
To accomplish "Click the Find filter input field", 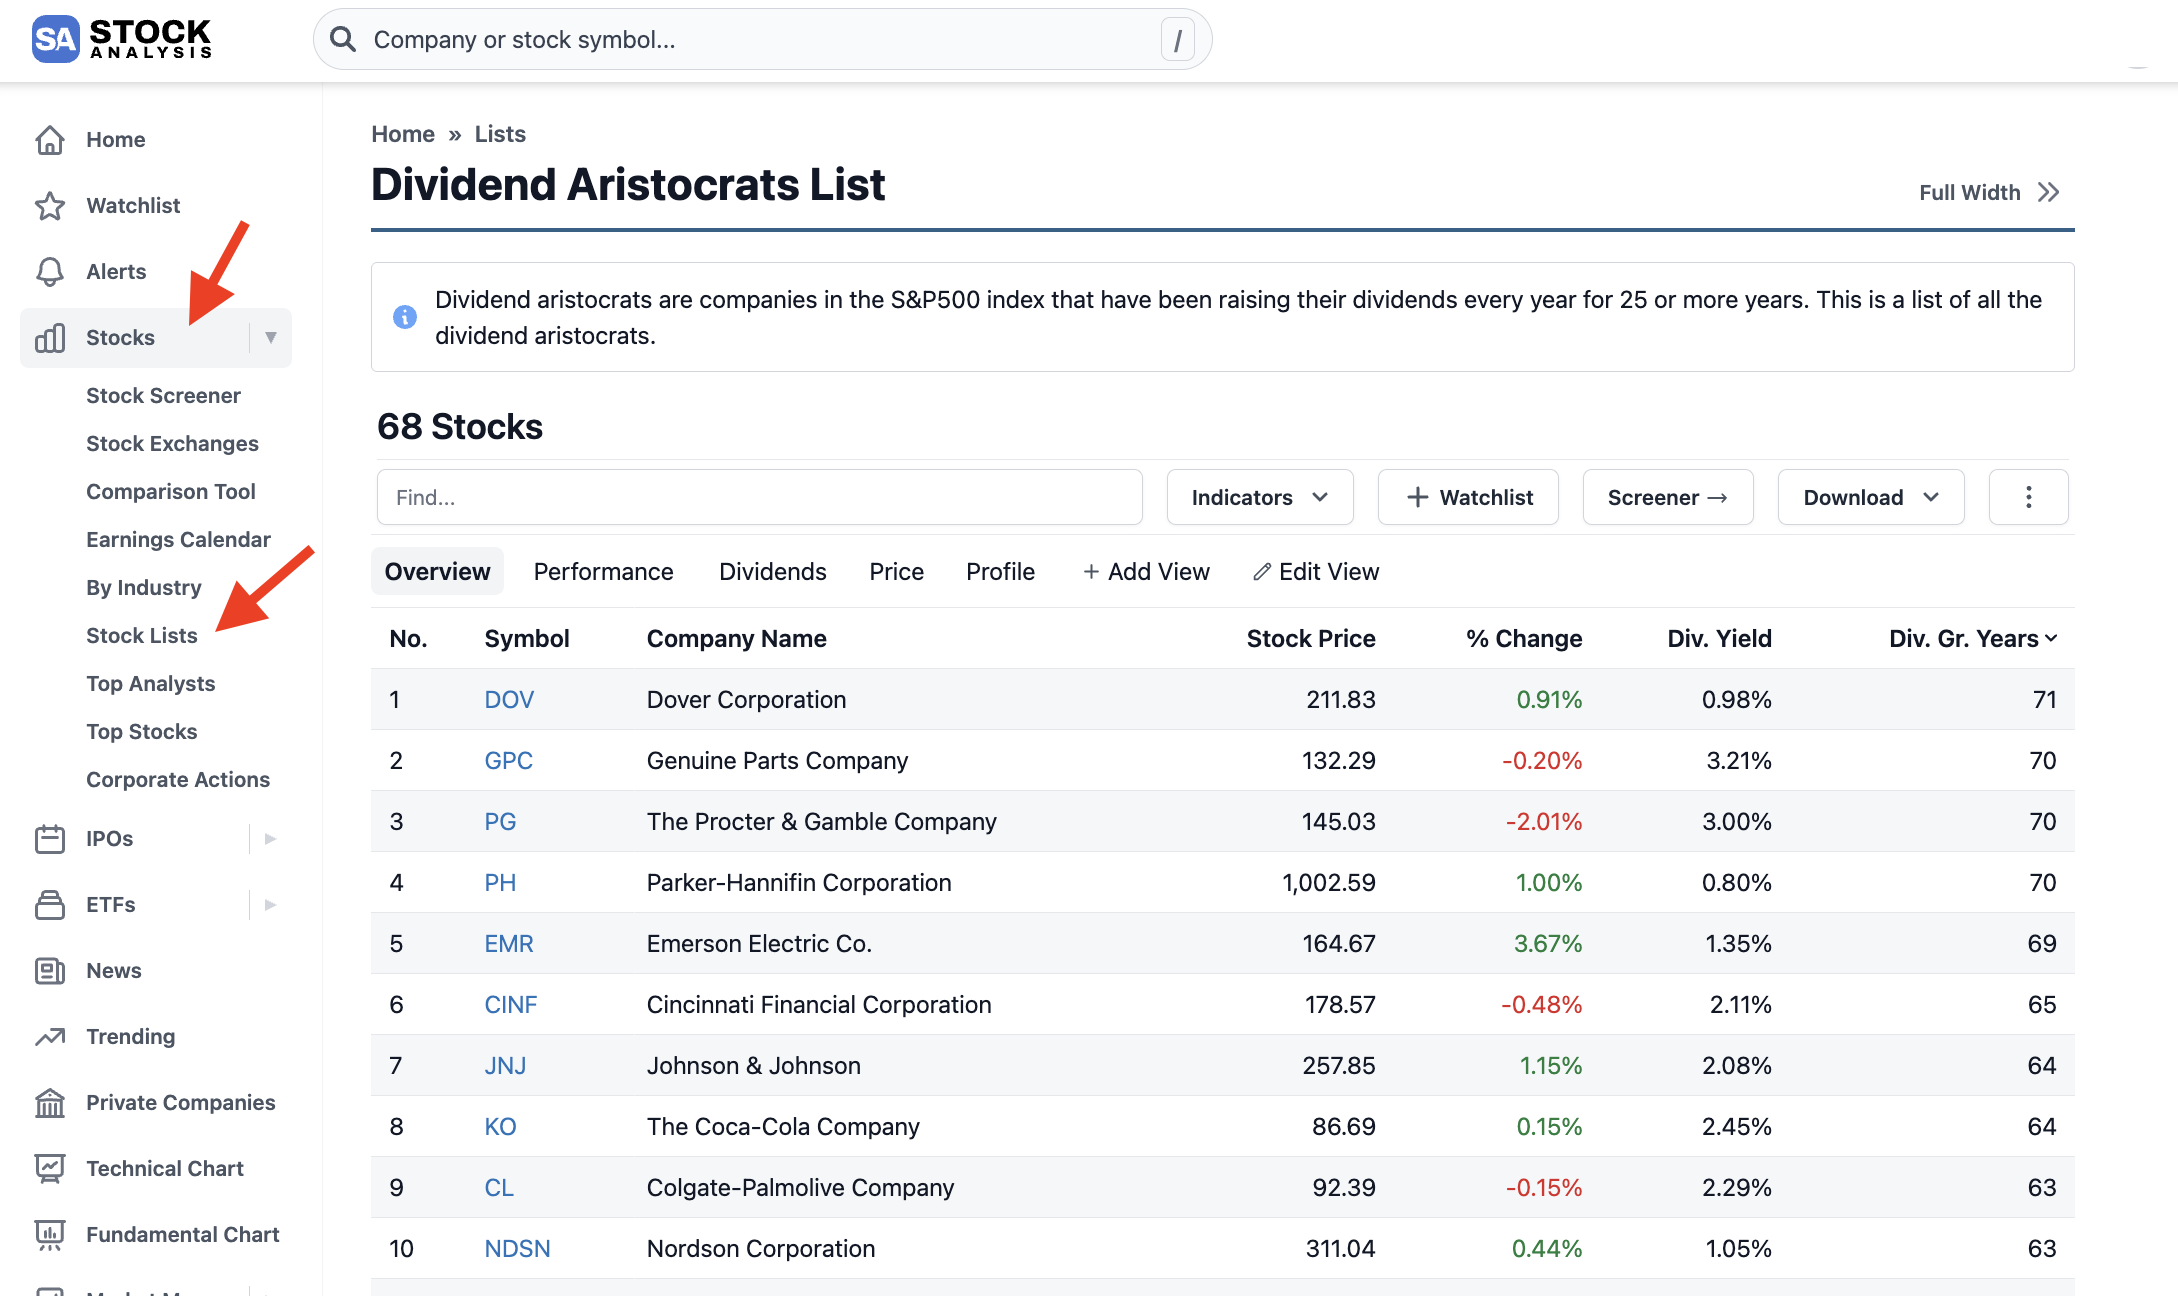I will point(760,497).
